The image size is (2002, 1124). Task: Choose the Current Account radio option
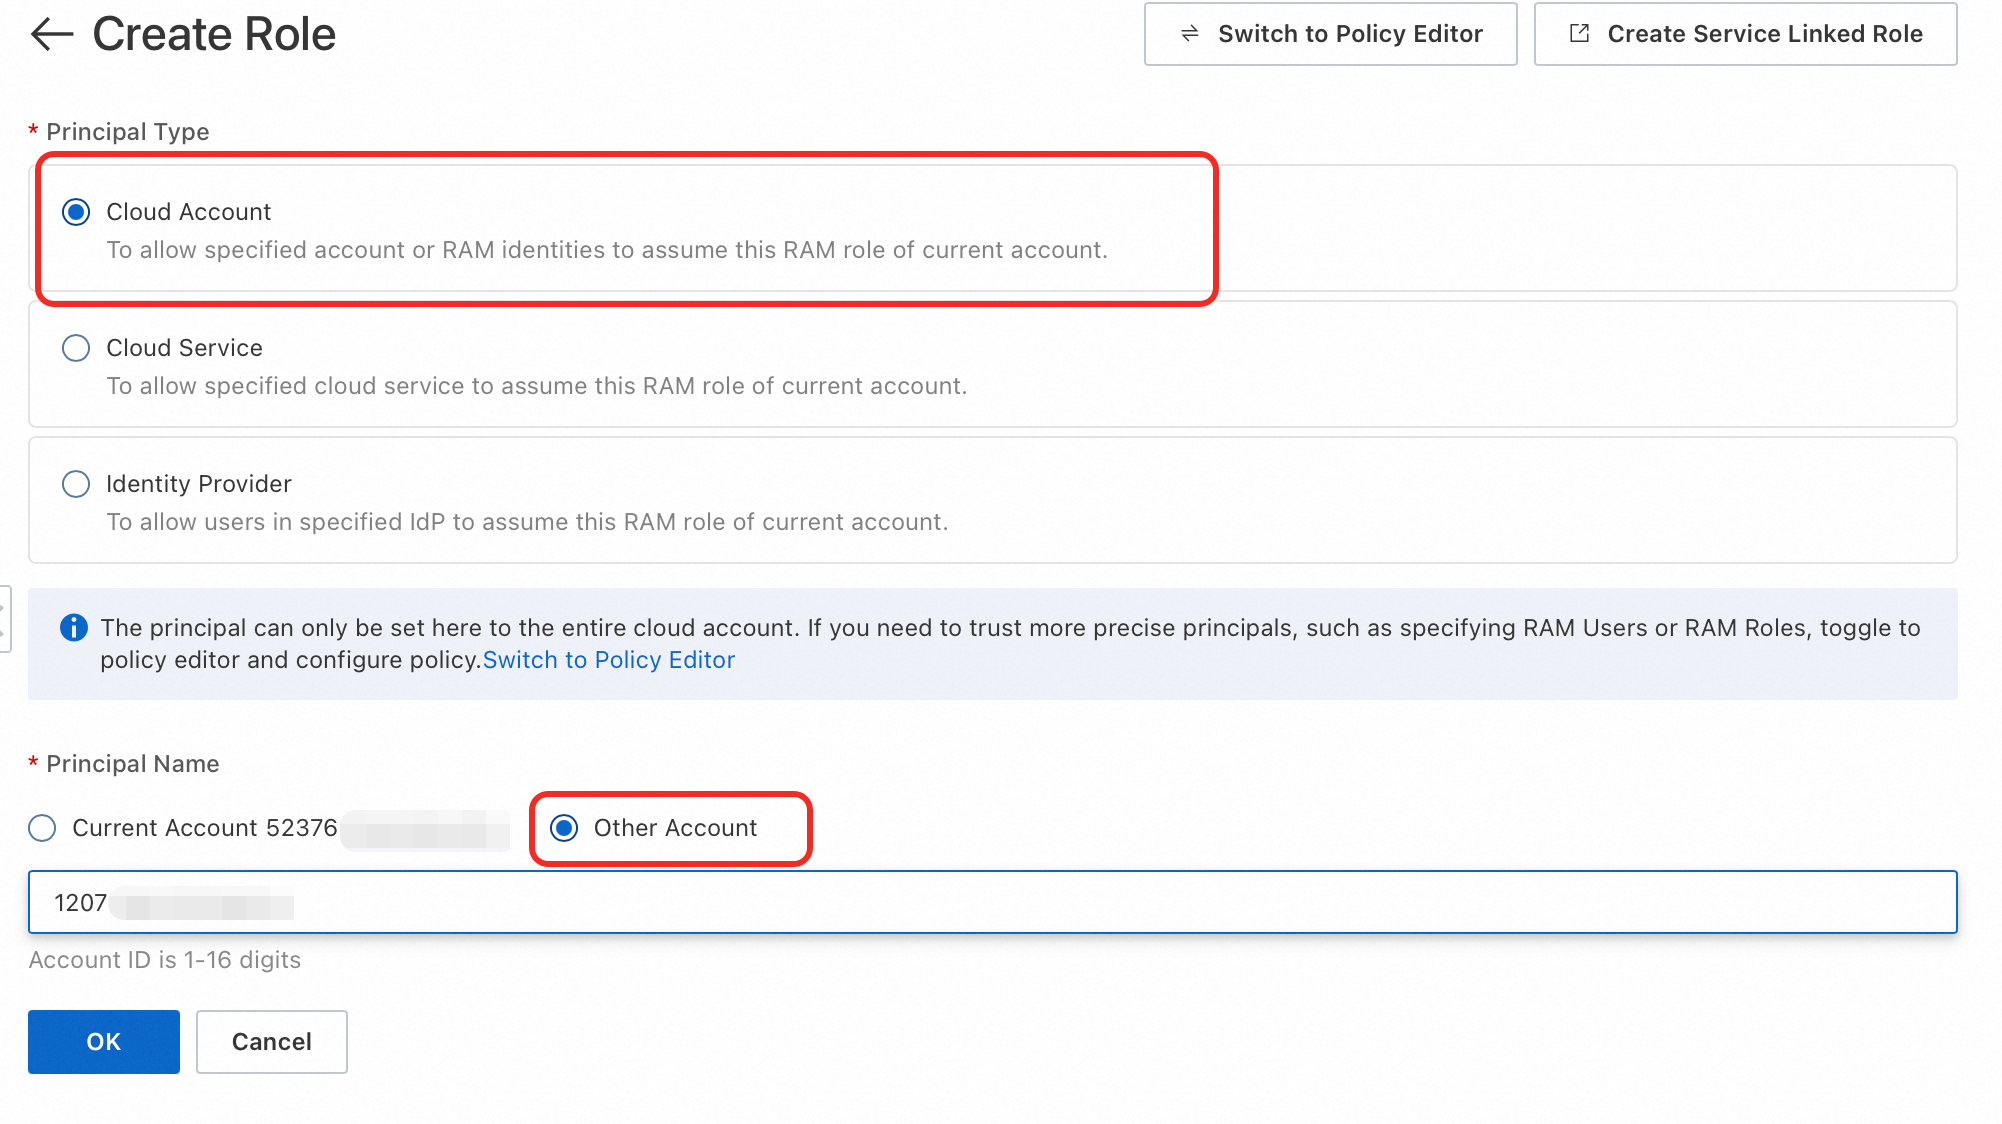42,828
